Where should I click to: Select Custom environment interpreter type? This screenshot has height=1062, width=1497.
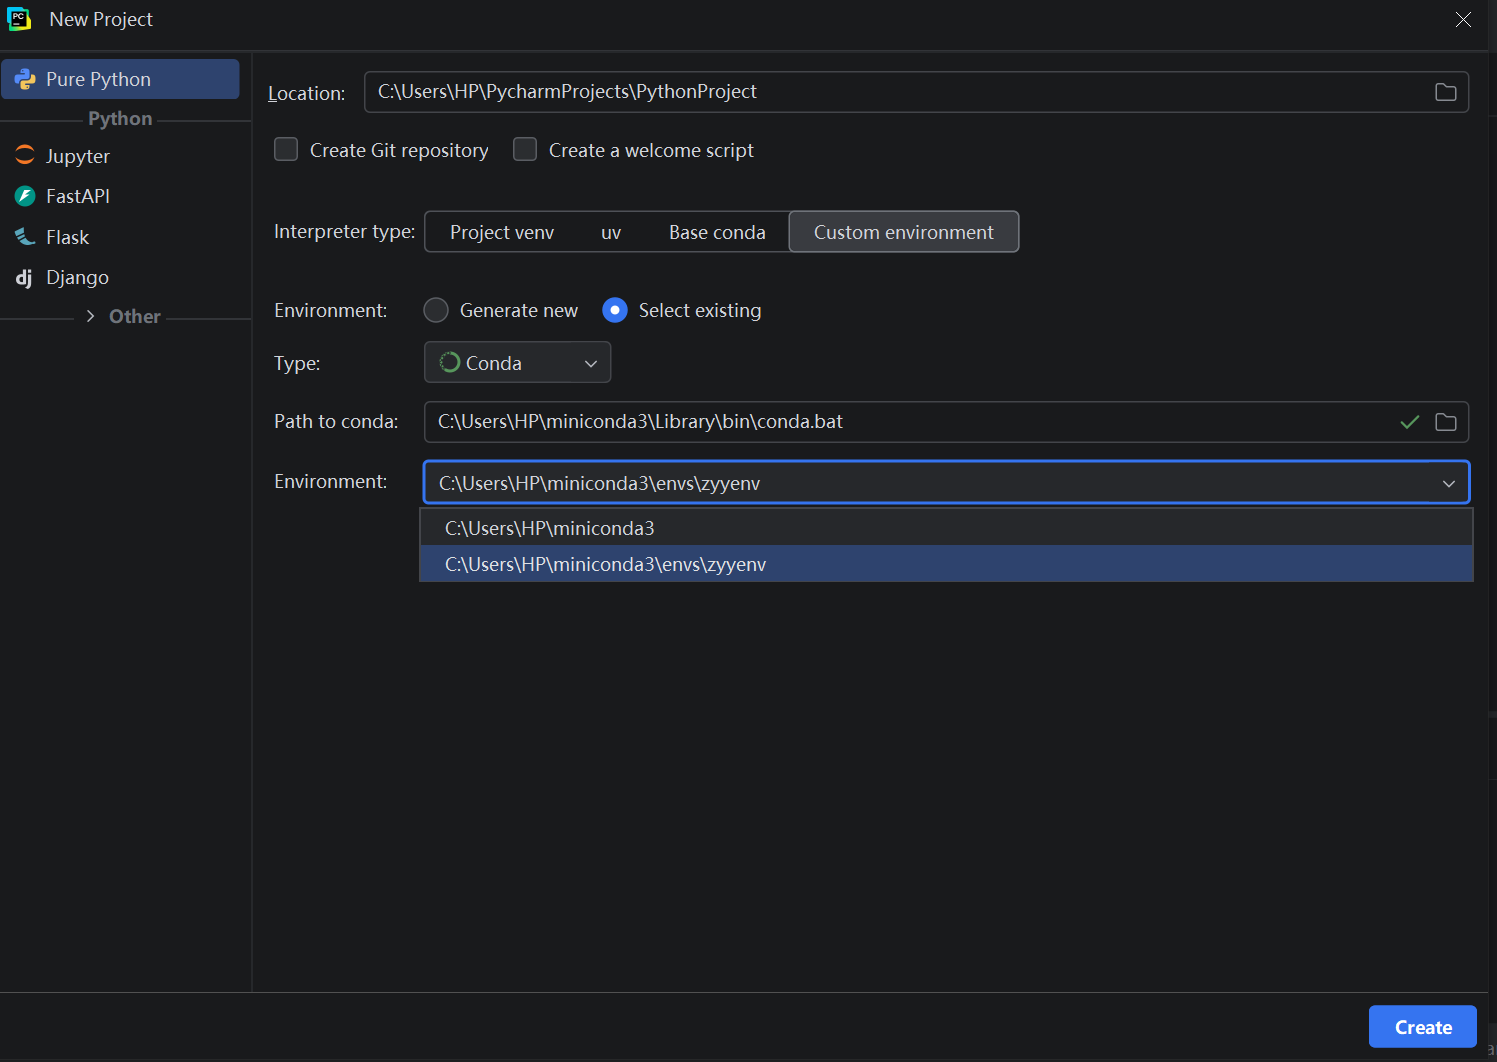(904, 232)
